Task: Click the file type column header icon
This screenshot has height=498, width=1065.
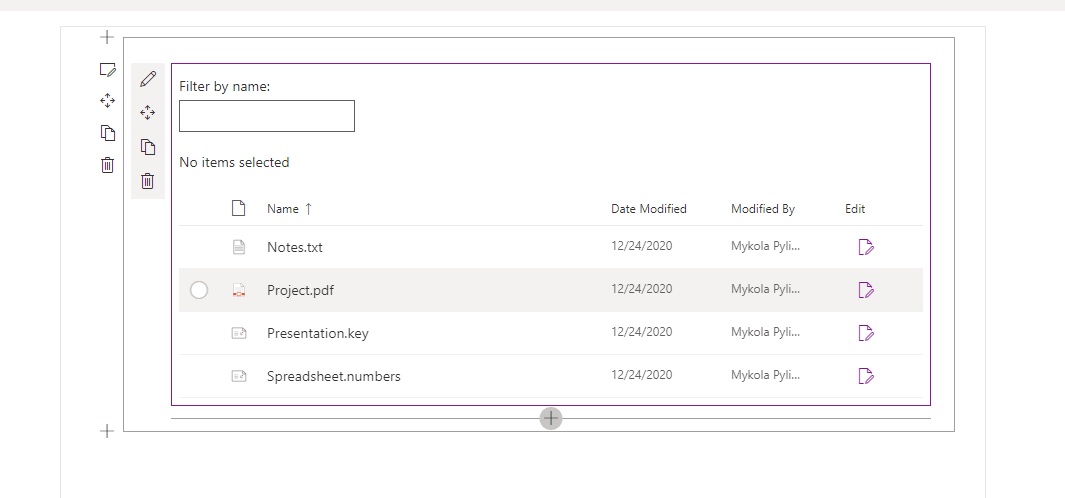Action: pyautogui.click(x=238, y=208)
